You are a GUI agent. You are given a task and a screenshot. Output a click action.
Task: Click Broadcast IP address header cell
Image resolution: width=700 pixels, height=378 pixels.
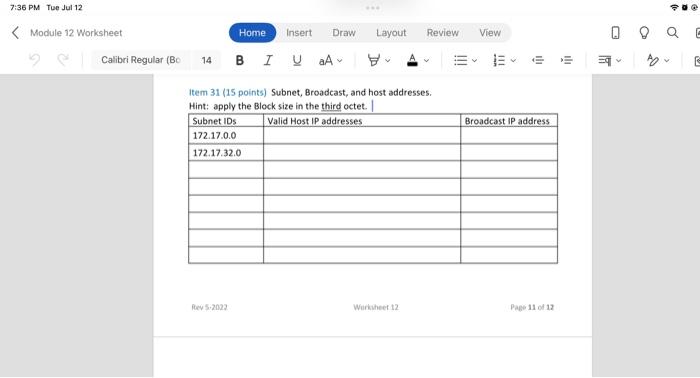509,120
